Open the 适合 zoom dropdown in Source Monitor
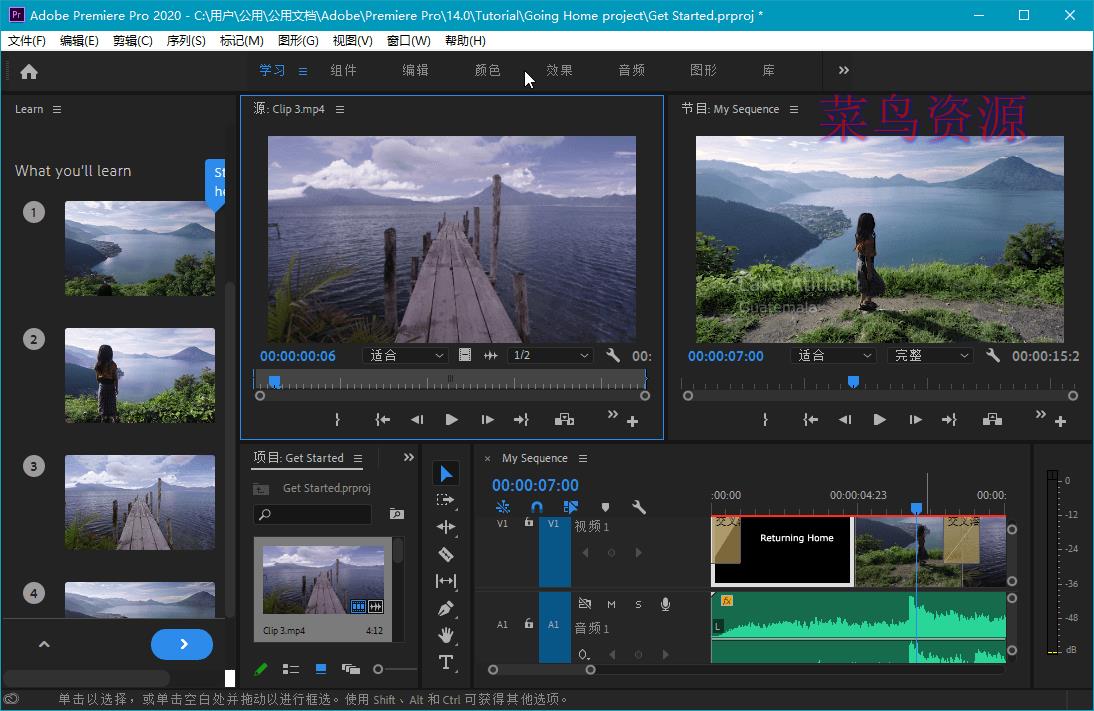The height and width of the screenshot is (711, 1094). point(405,355)
